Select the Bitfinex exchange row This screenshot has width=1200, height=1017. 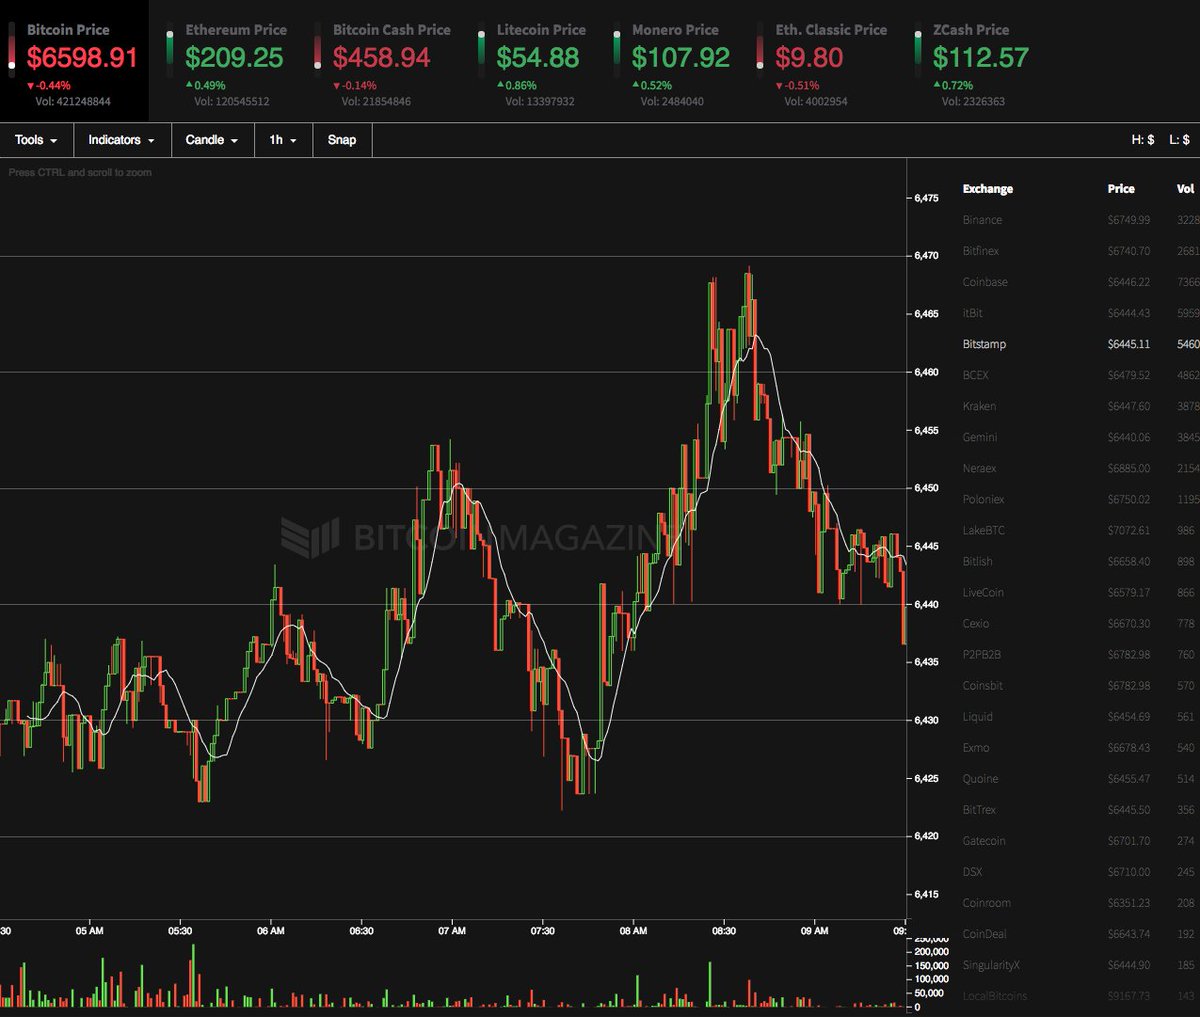click(1080, 251)
